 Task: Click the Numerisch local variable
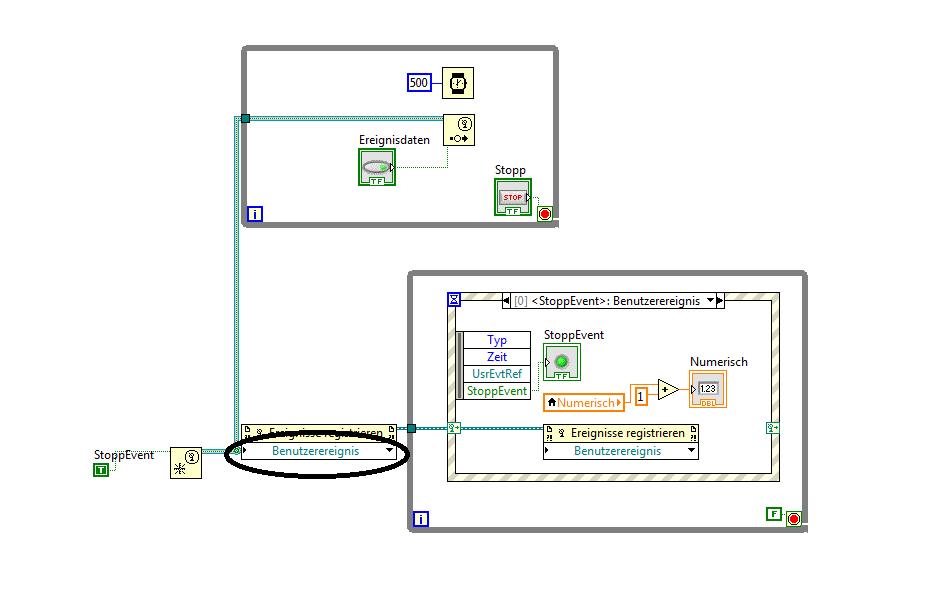584,403
